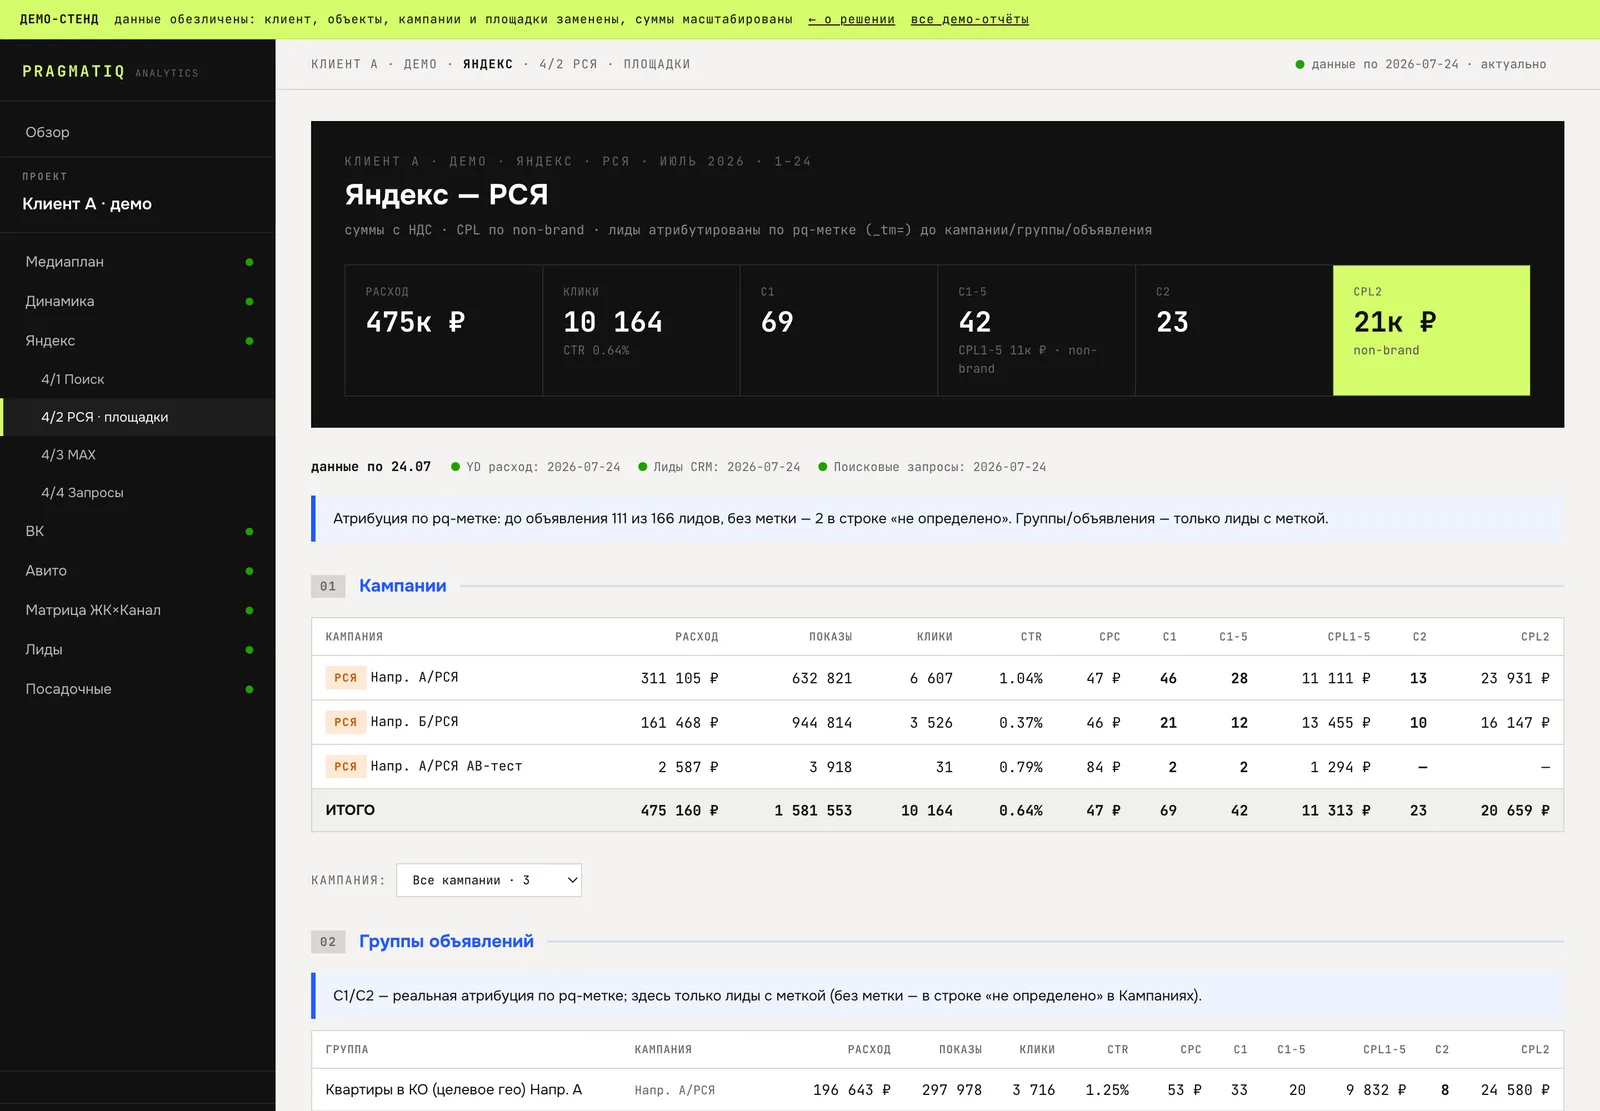The height and width of the screenshot is (1111, 1600).
Task: Click the Клиент А · демо project name
Action: click(87, 204)
